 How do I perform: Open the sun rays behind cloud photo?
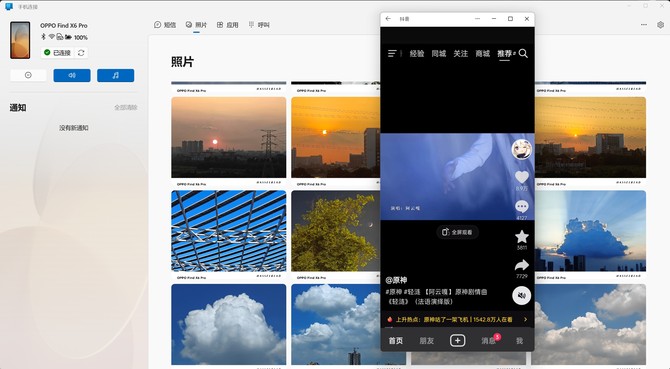coord(590,231)
